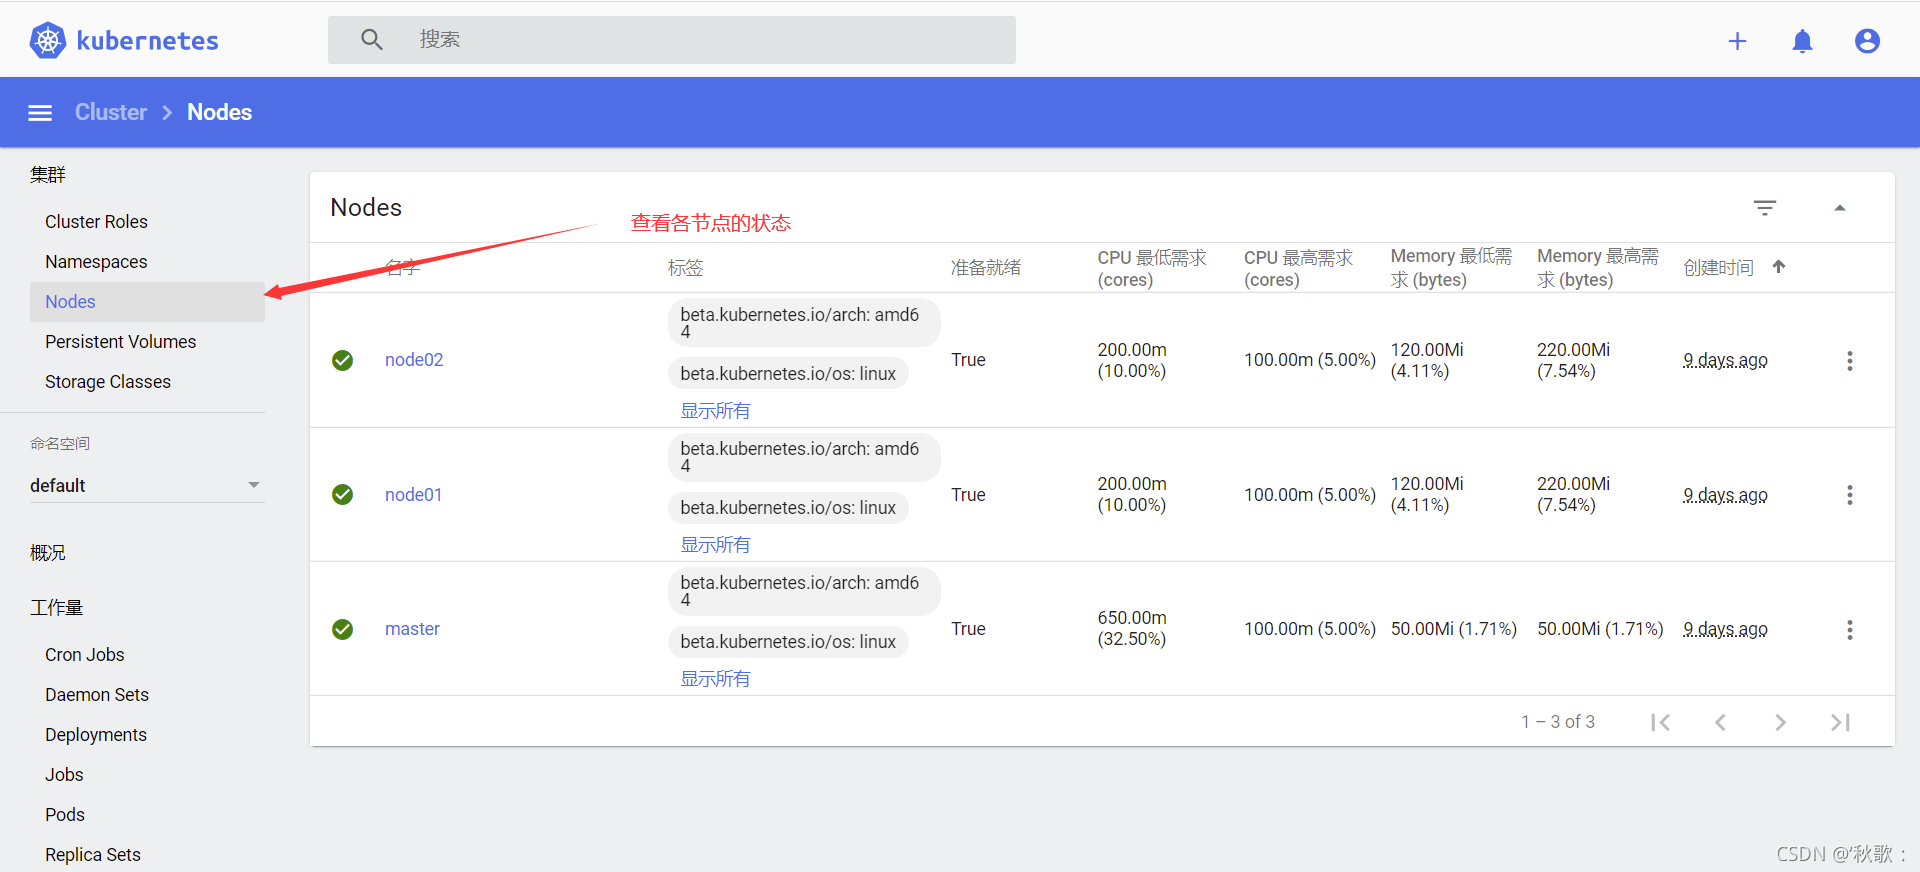Viewport: 1920px width, 872px height.
Task: Click master '9 days ago' timestamp
Action: click(1725, 629)
